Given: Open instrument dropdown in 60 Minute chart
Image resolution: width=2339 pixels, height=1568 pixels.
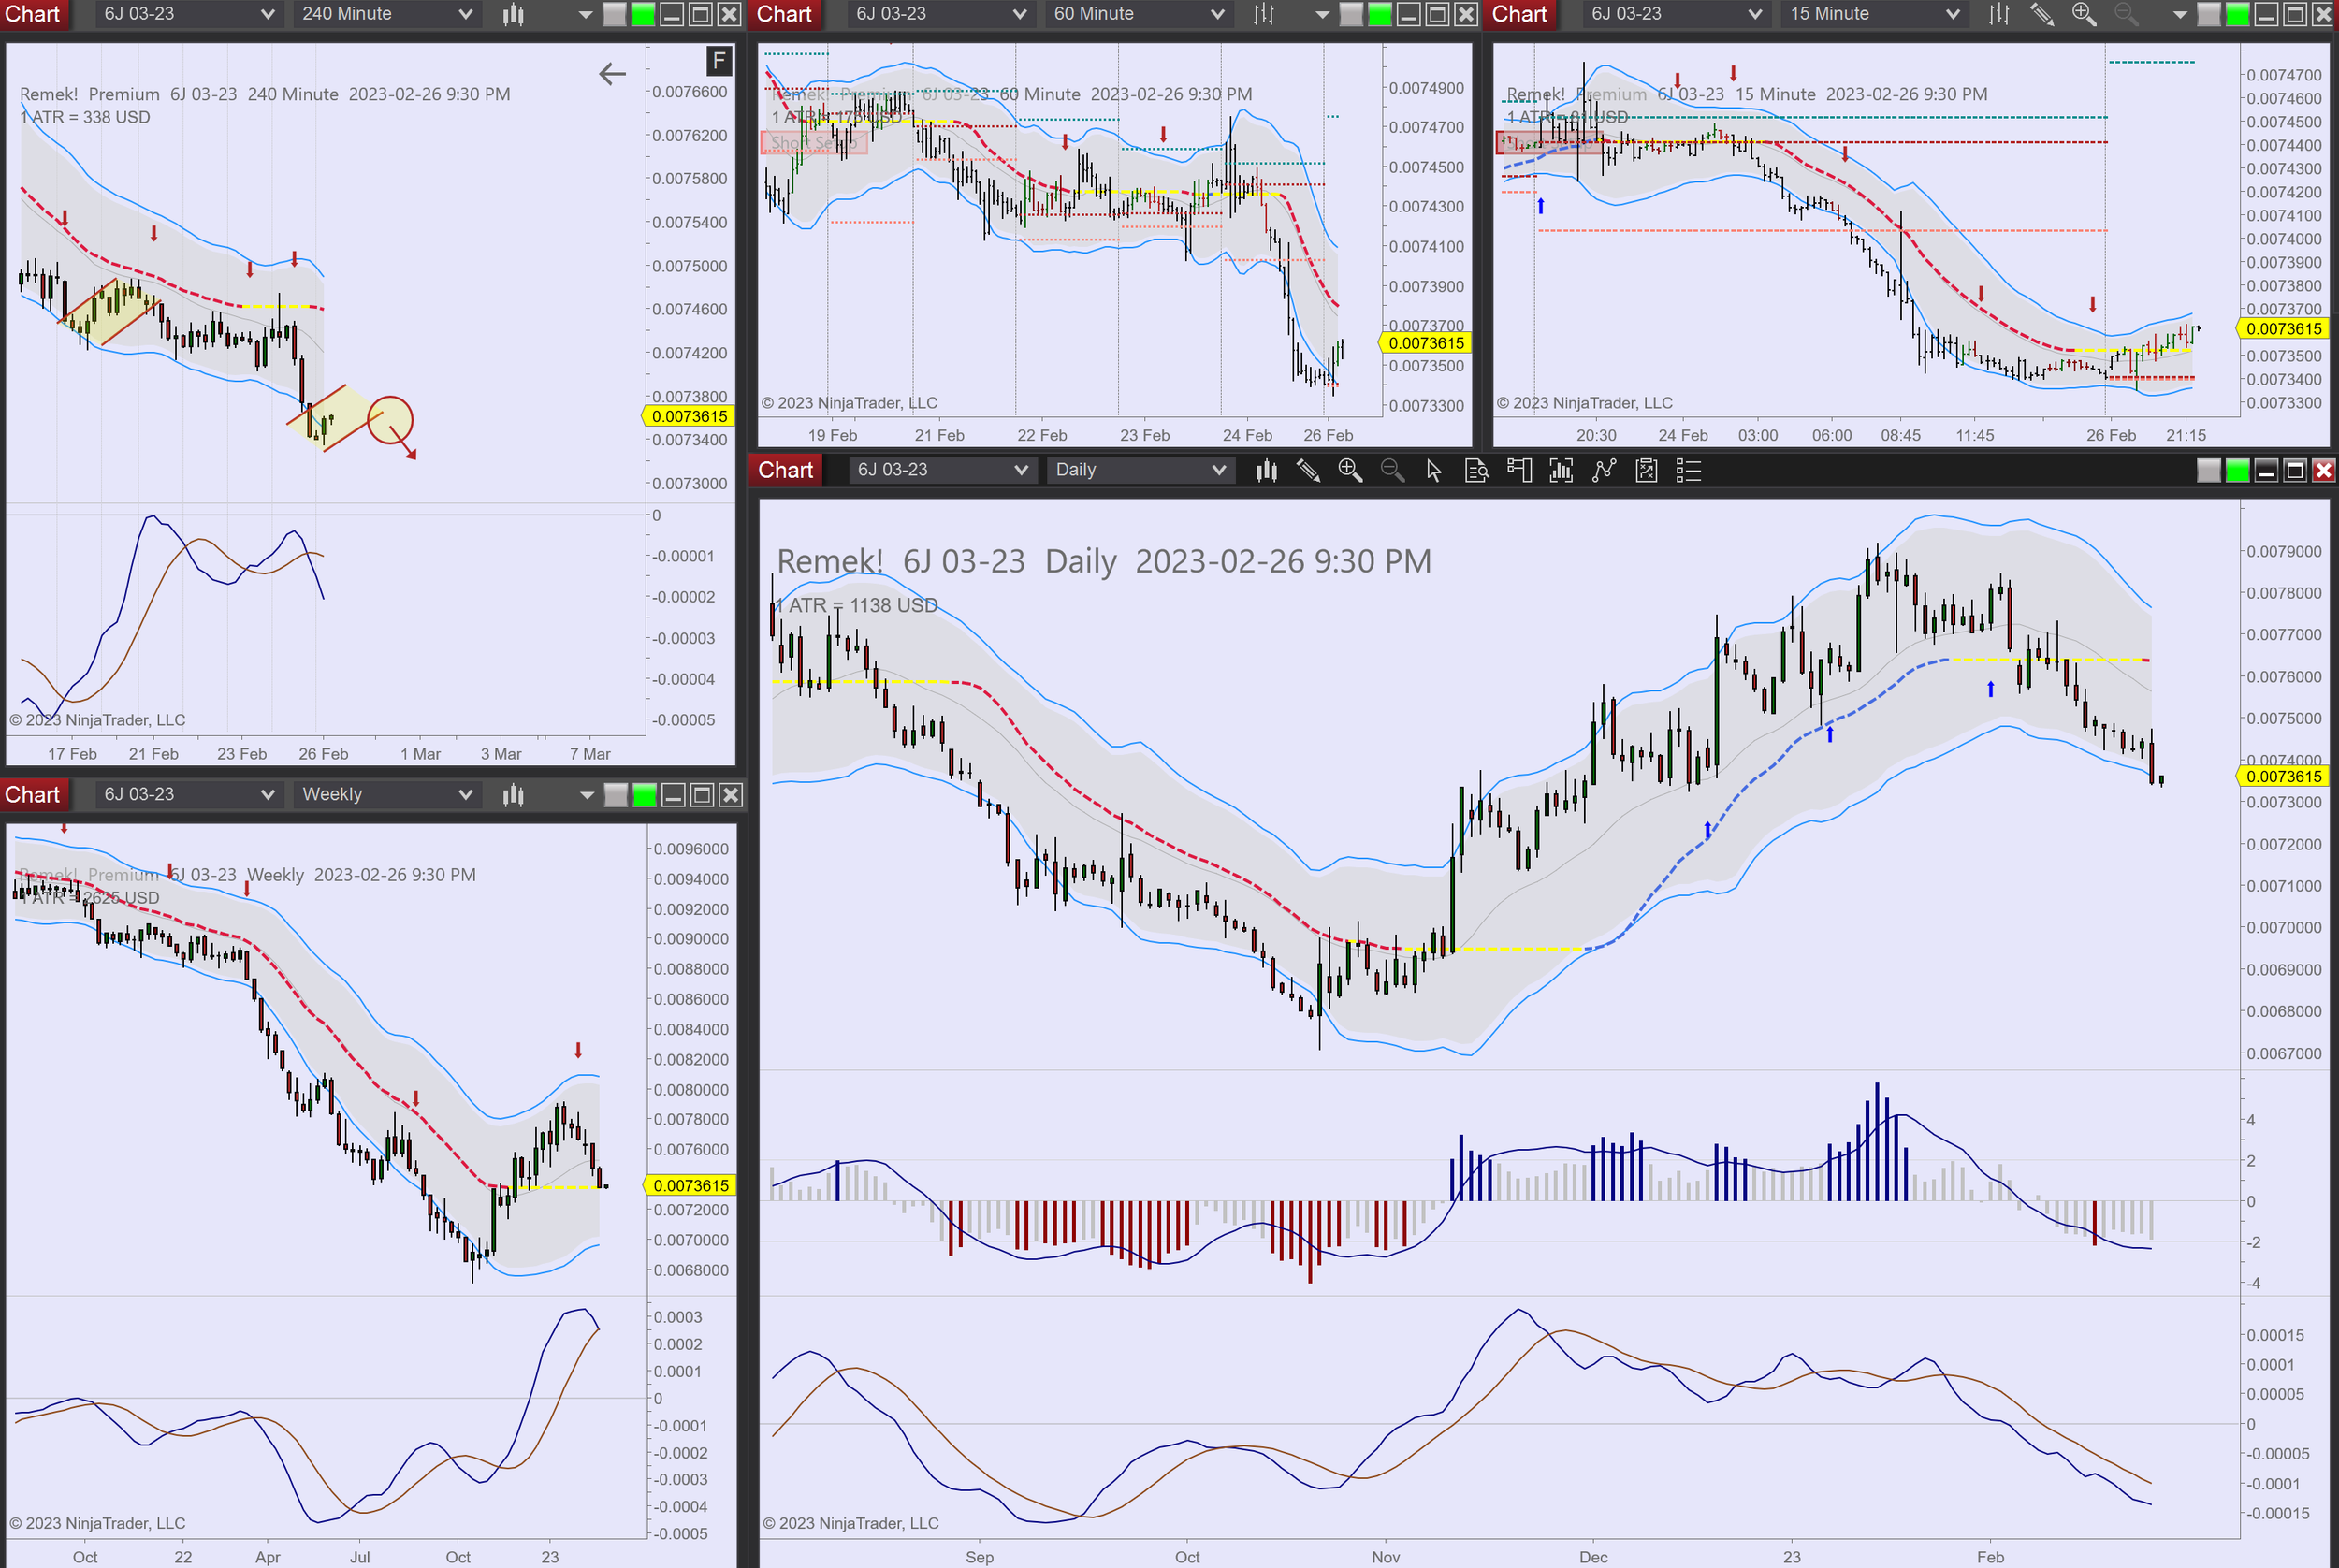Looking at the screenshot, I should (x=938, y=14).
